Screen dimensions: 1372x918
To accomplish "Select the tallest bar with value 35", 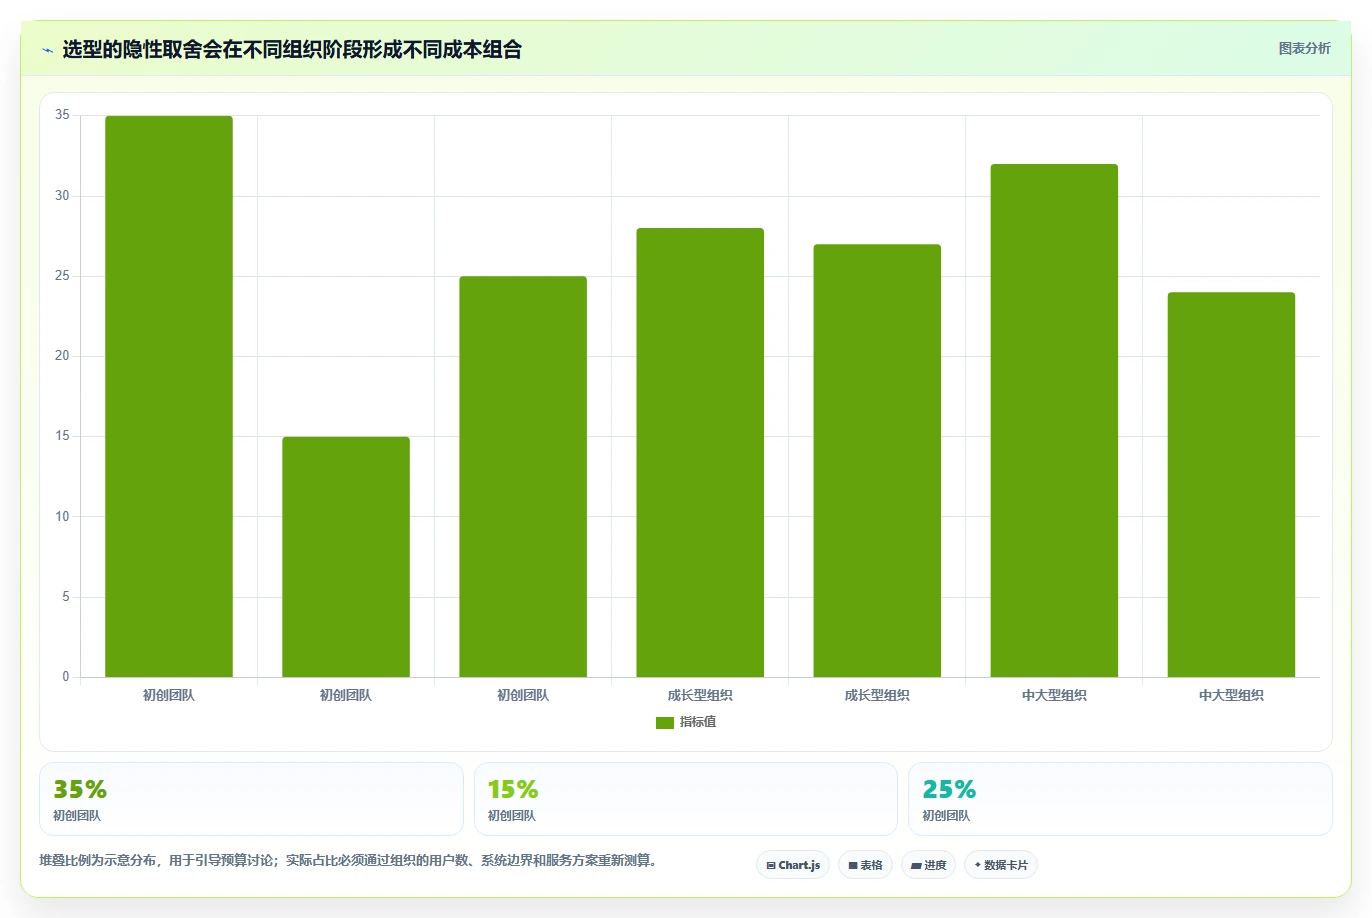I will 169,397.
